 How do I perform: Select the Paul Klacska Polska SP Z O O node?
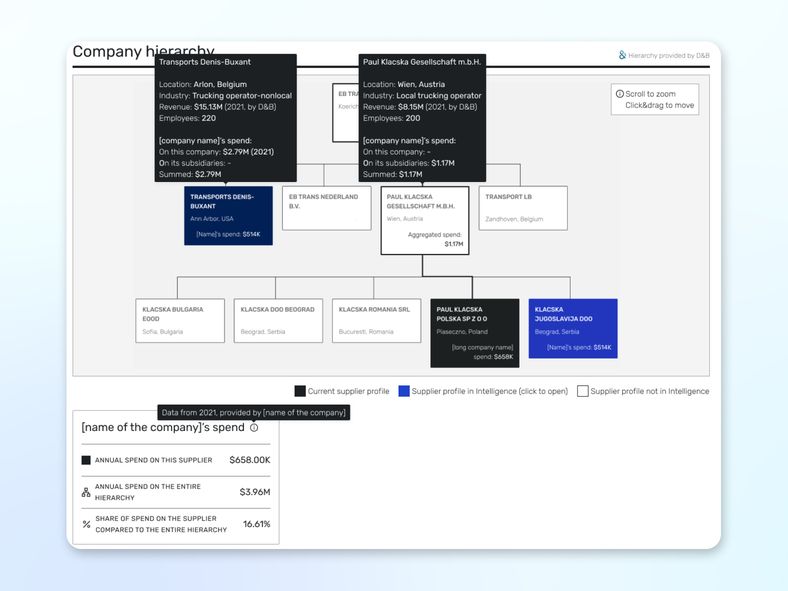475,333
